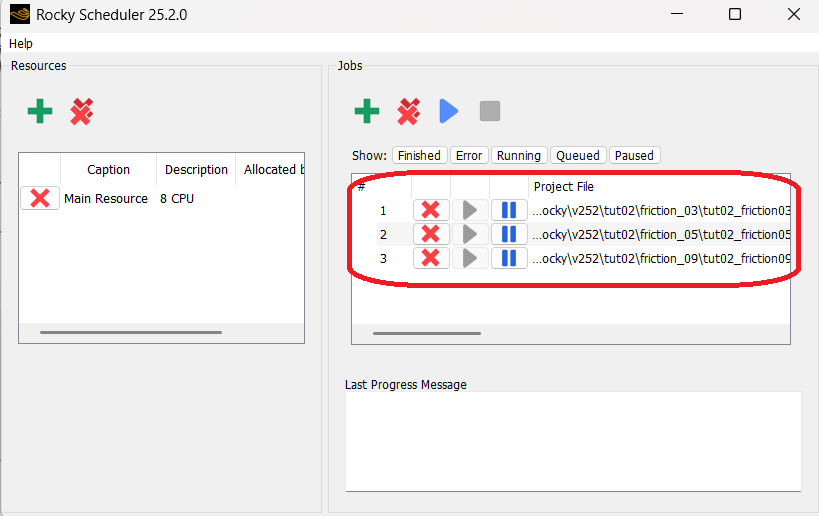The height and width of the screenshot is (516, 819).
Task: Pause job 2 friction_05
Action: (509, 234)
